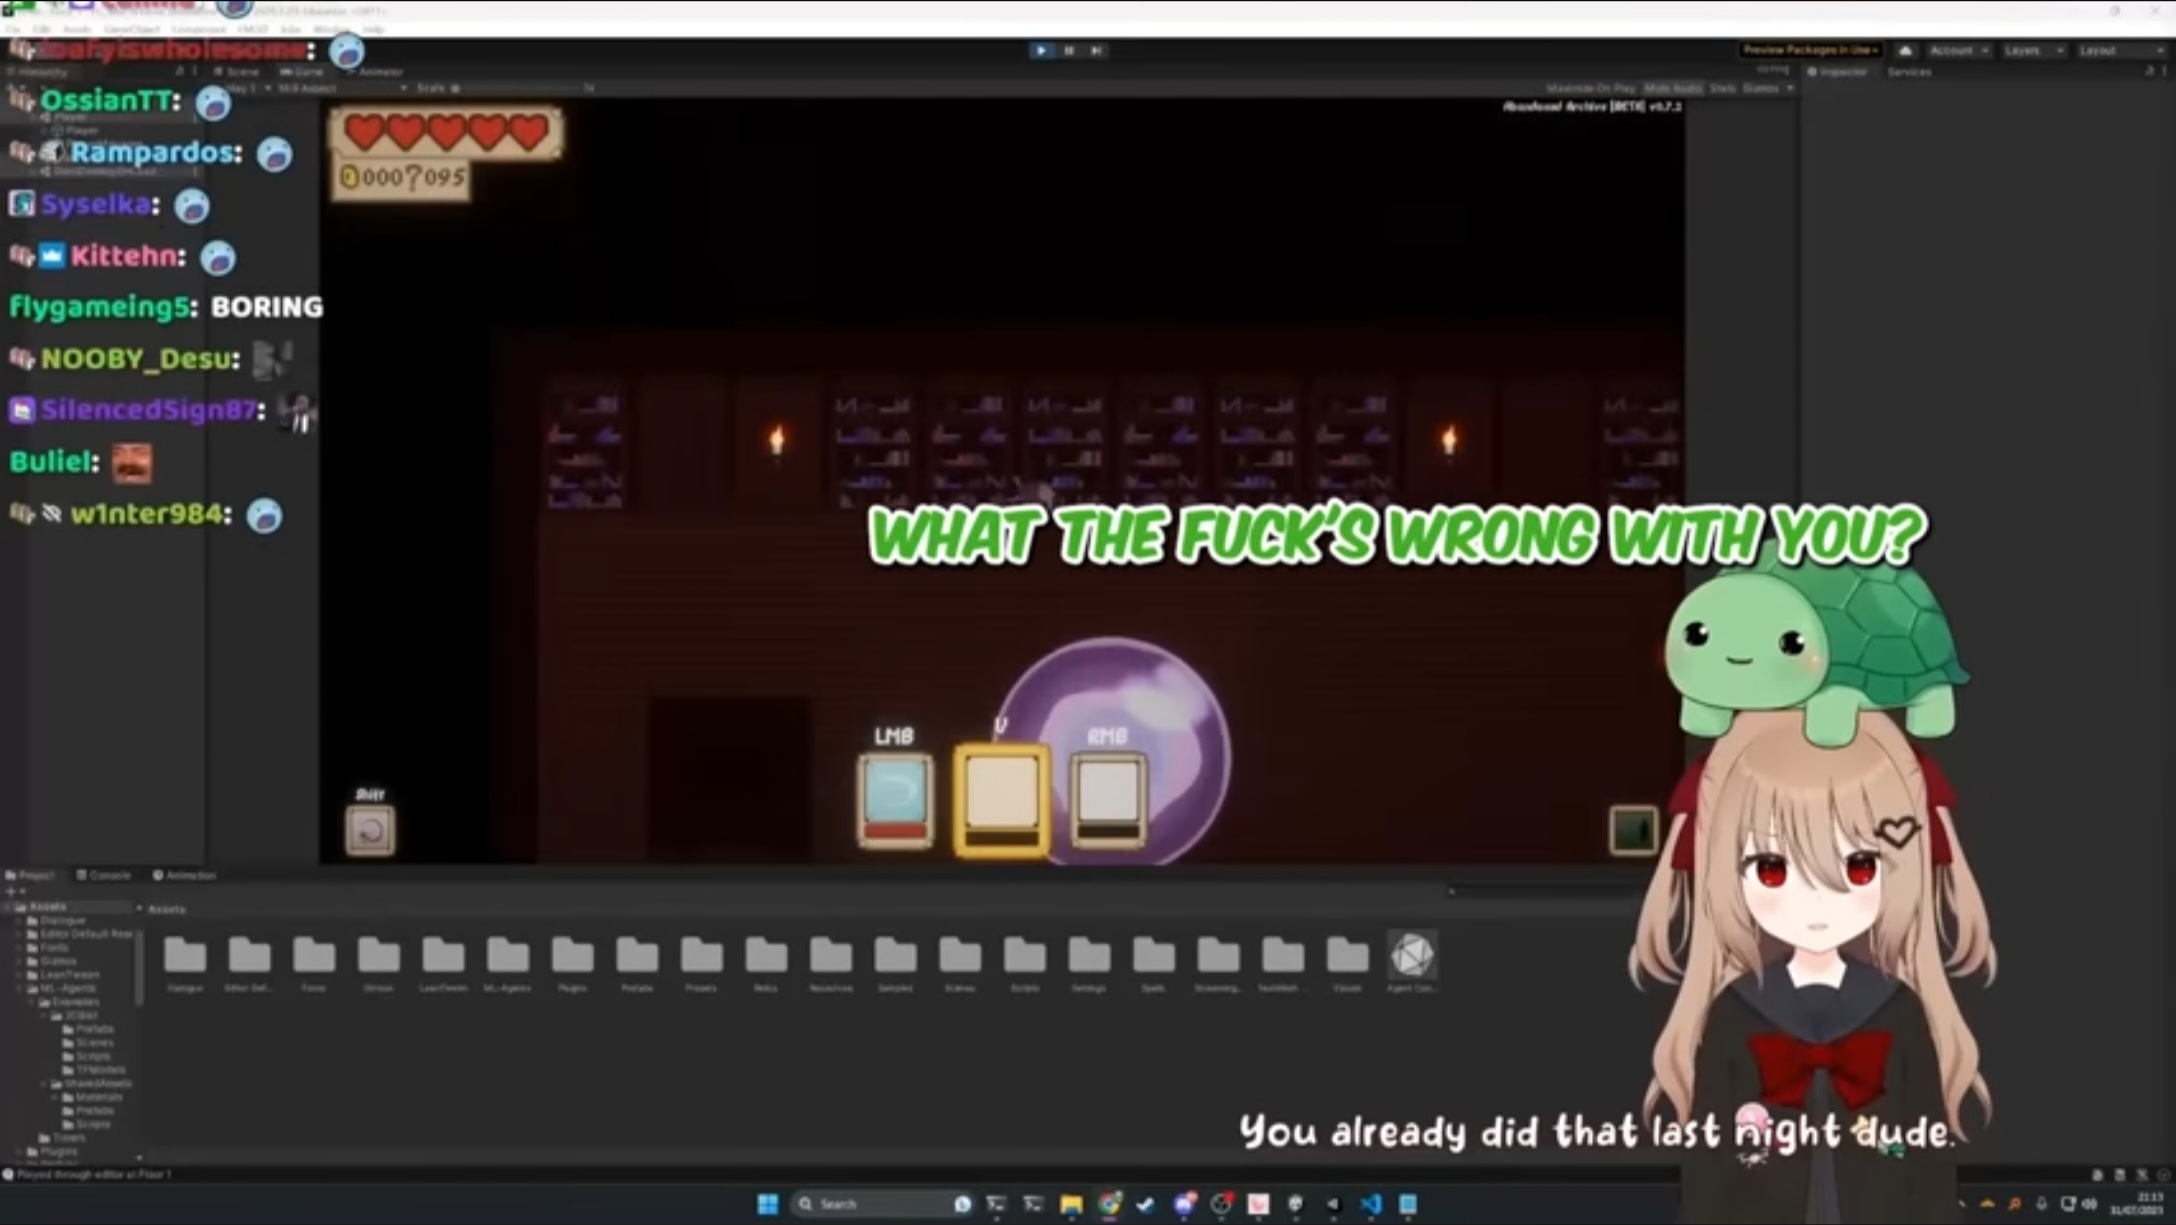Click the cloud services icon
This screenshot has width=2176, height=1225.
tap(1905, 50)
